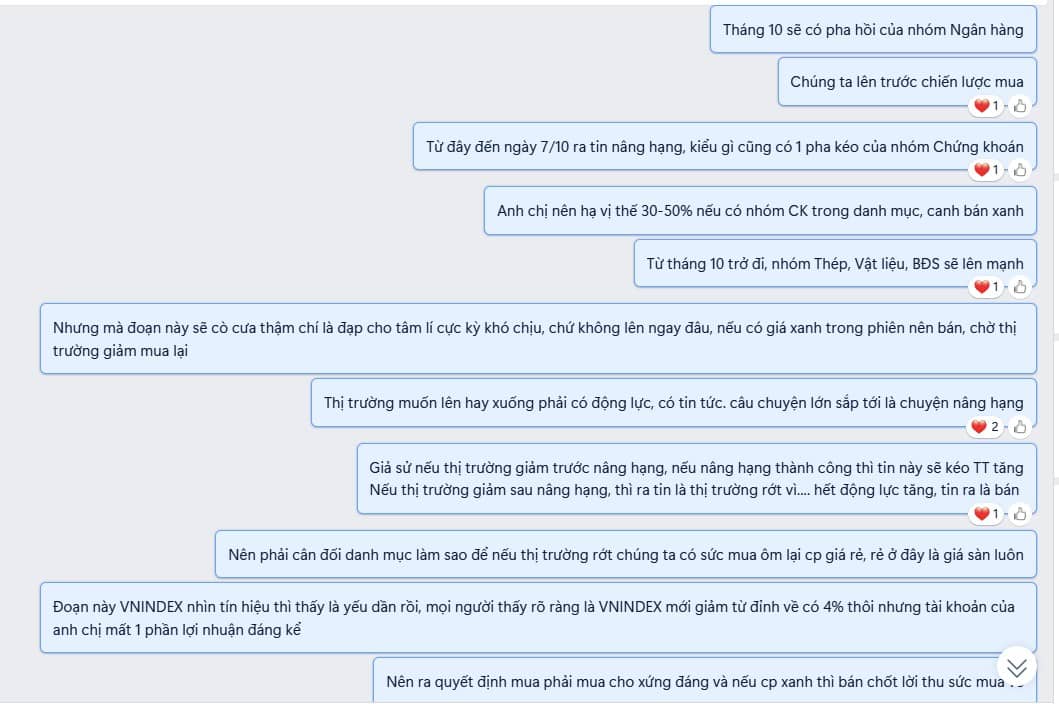Viewport: 1059px width, 704px height.
Task: Click the 'Nhưng mà đoạn này sẽ cò cưa' message
Action: pyautogui.click(x=538, y=338)
